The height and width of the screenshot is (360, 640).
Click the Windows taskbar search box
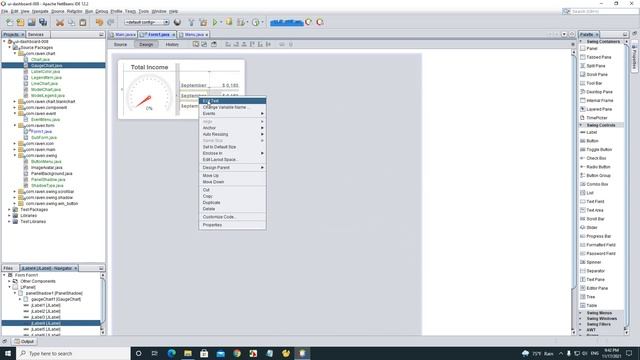pos(73,353)
